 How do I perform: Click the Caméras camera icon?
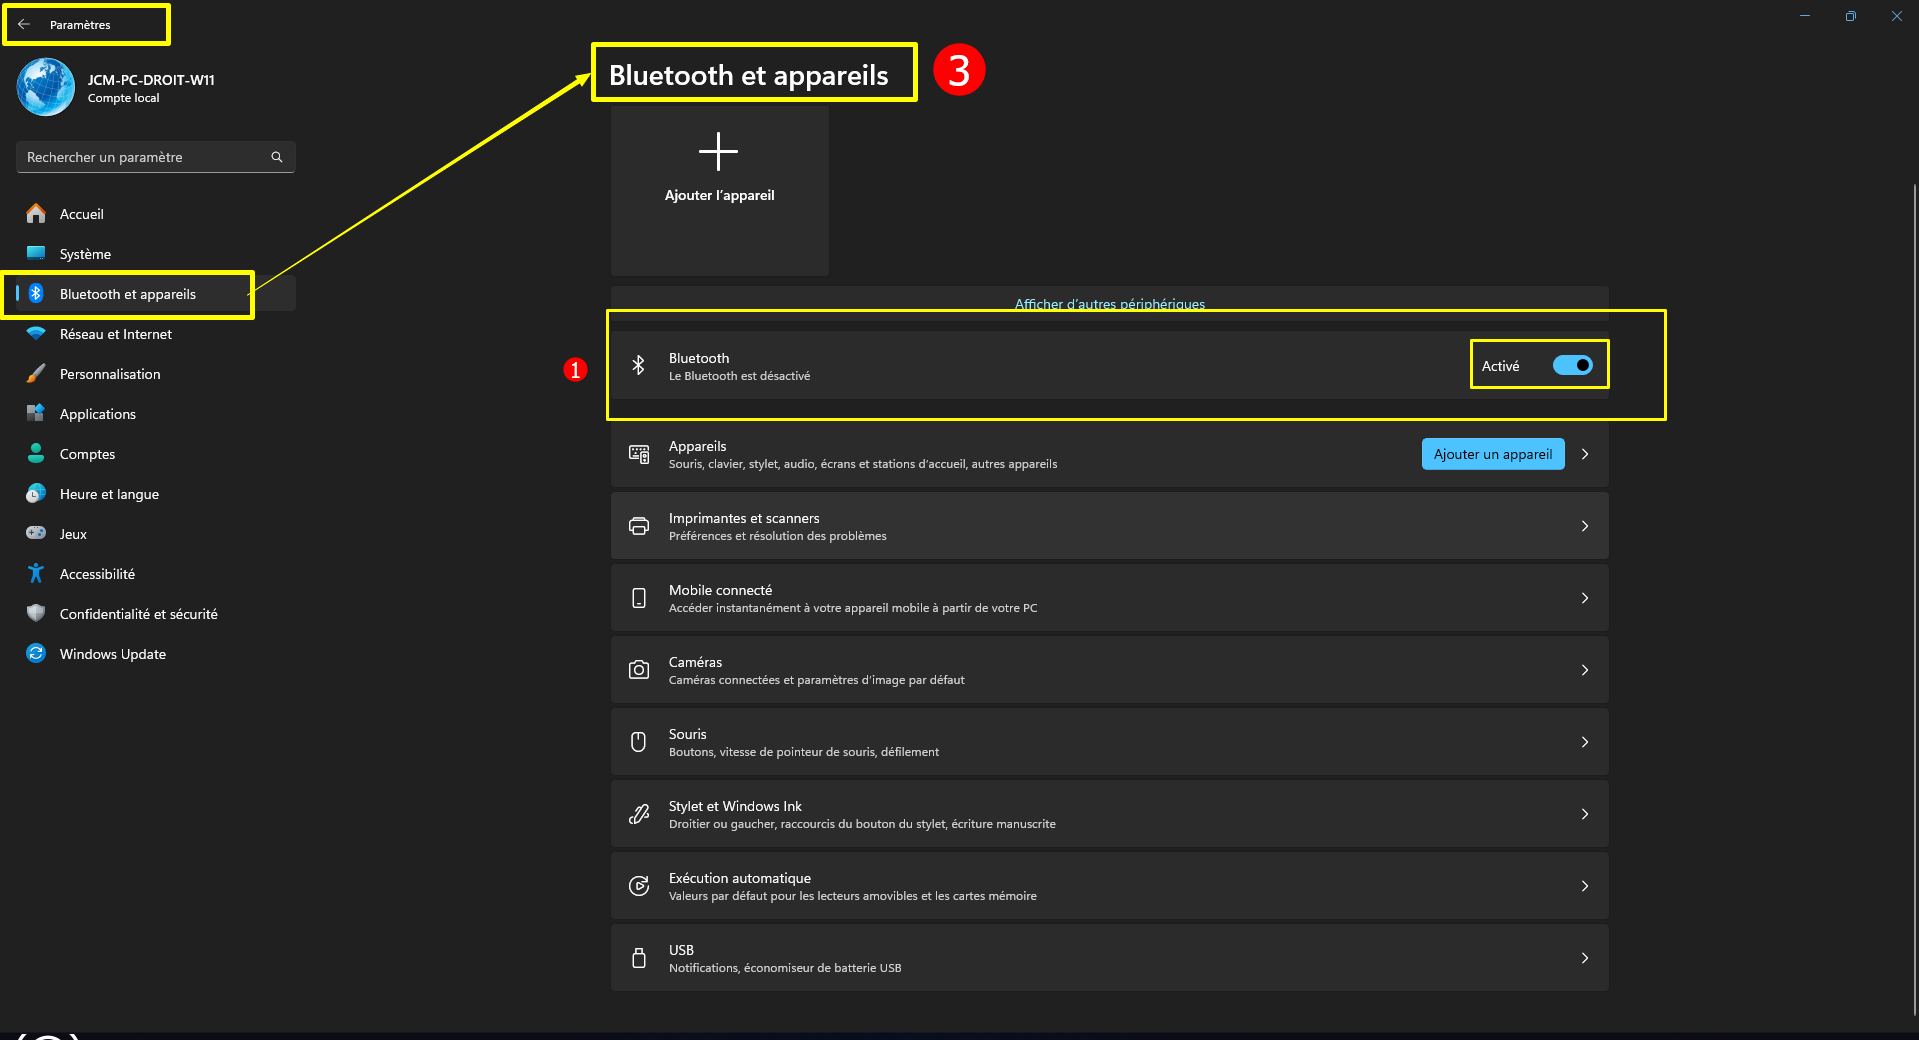tap(639, 670)
